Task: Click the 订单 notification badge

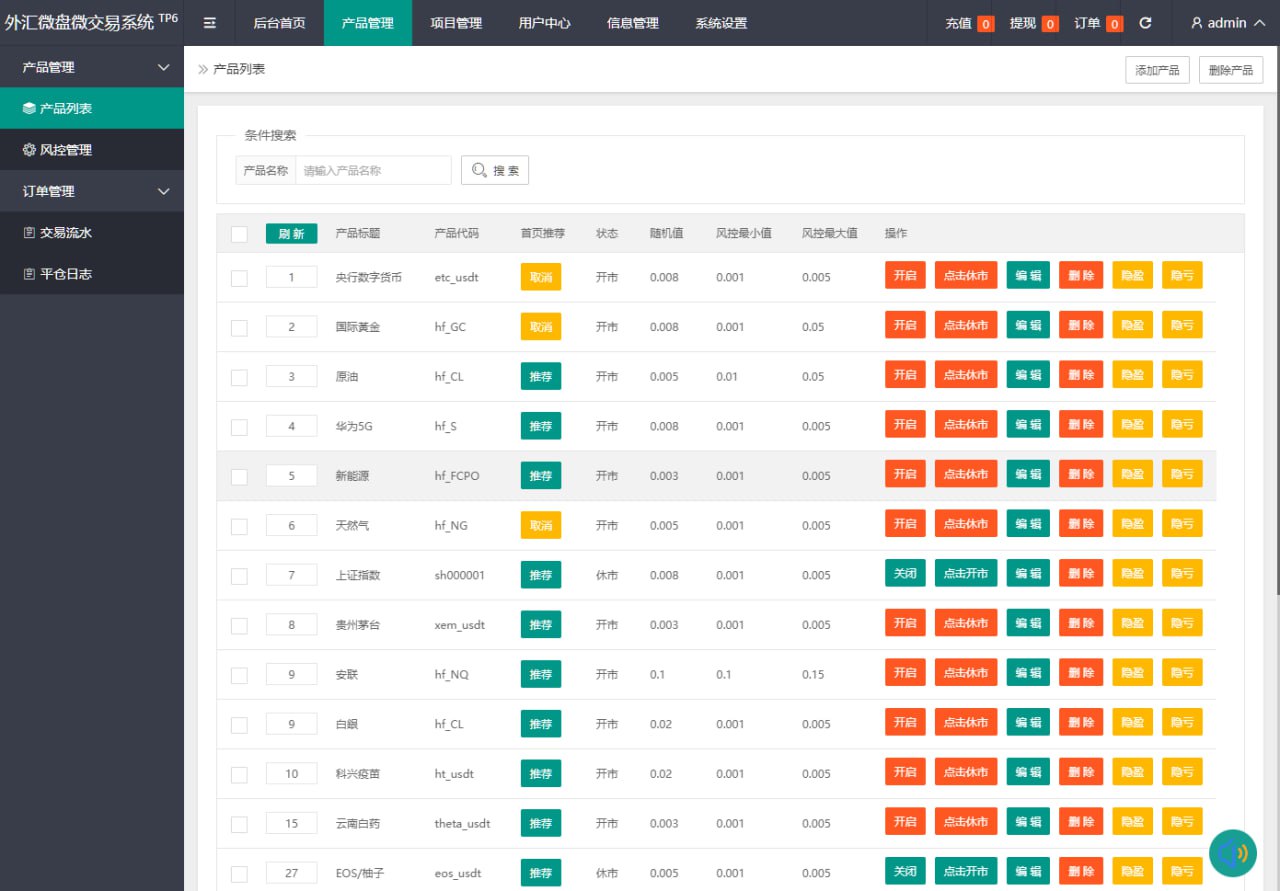Action: pos(1115,24)
